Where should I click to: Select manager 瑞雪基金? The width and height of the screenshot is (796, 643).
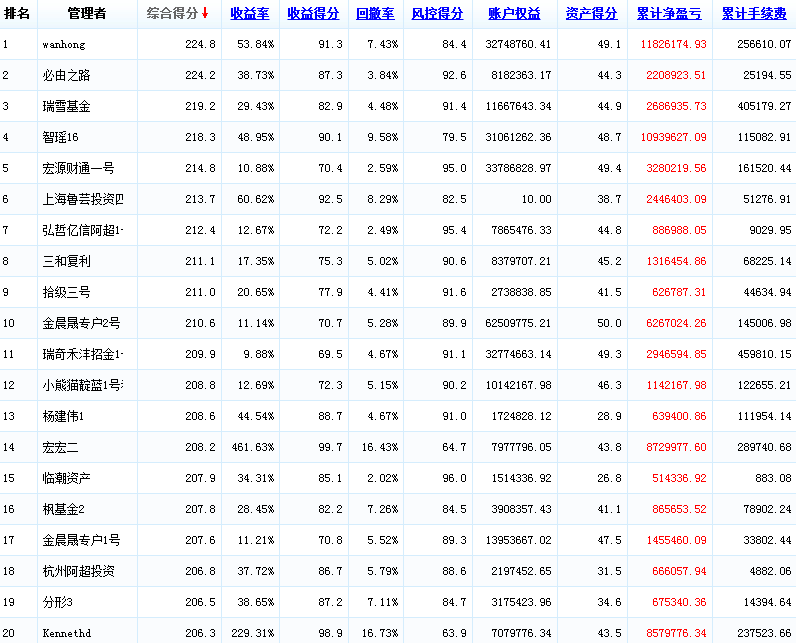click(x=66, y=106)
